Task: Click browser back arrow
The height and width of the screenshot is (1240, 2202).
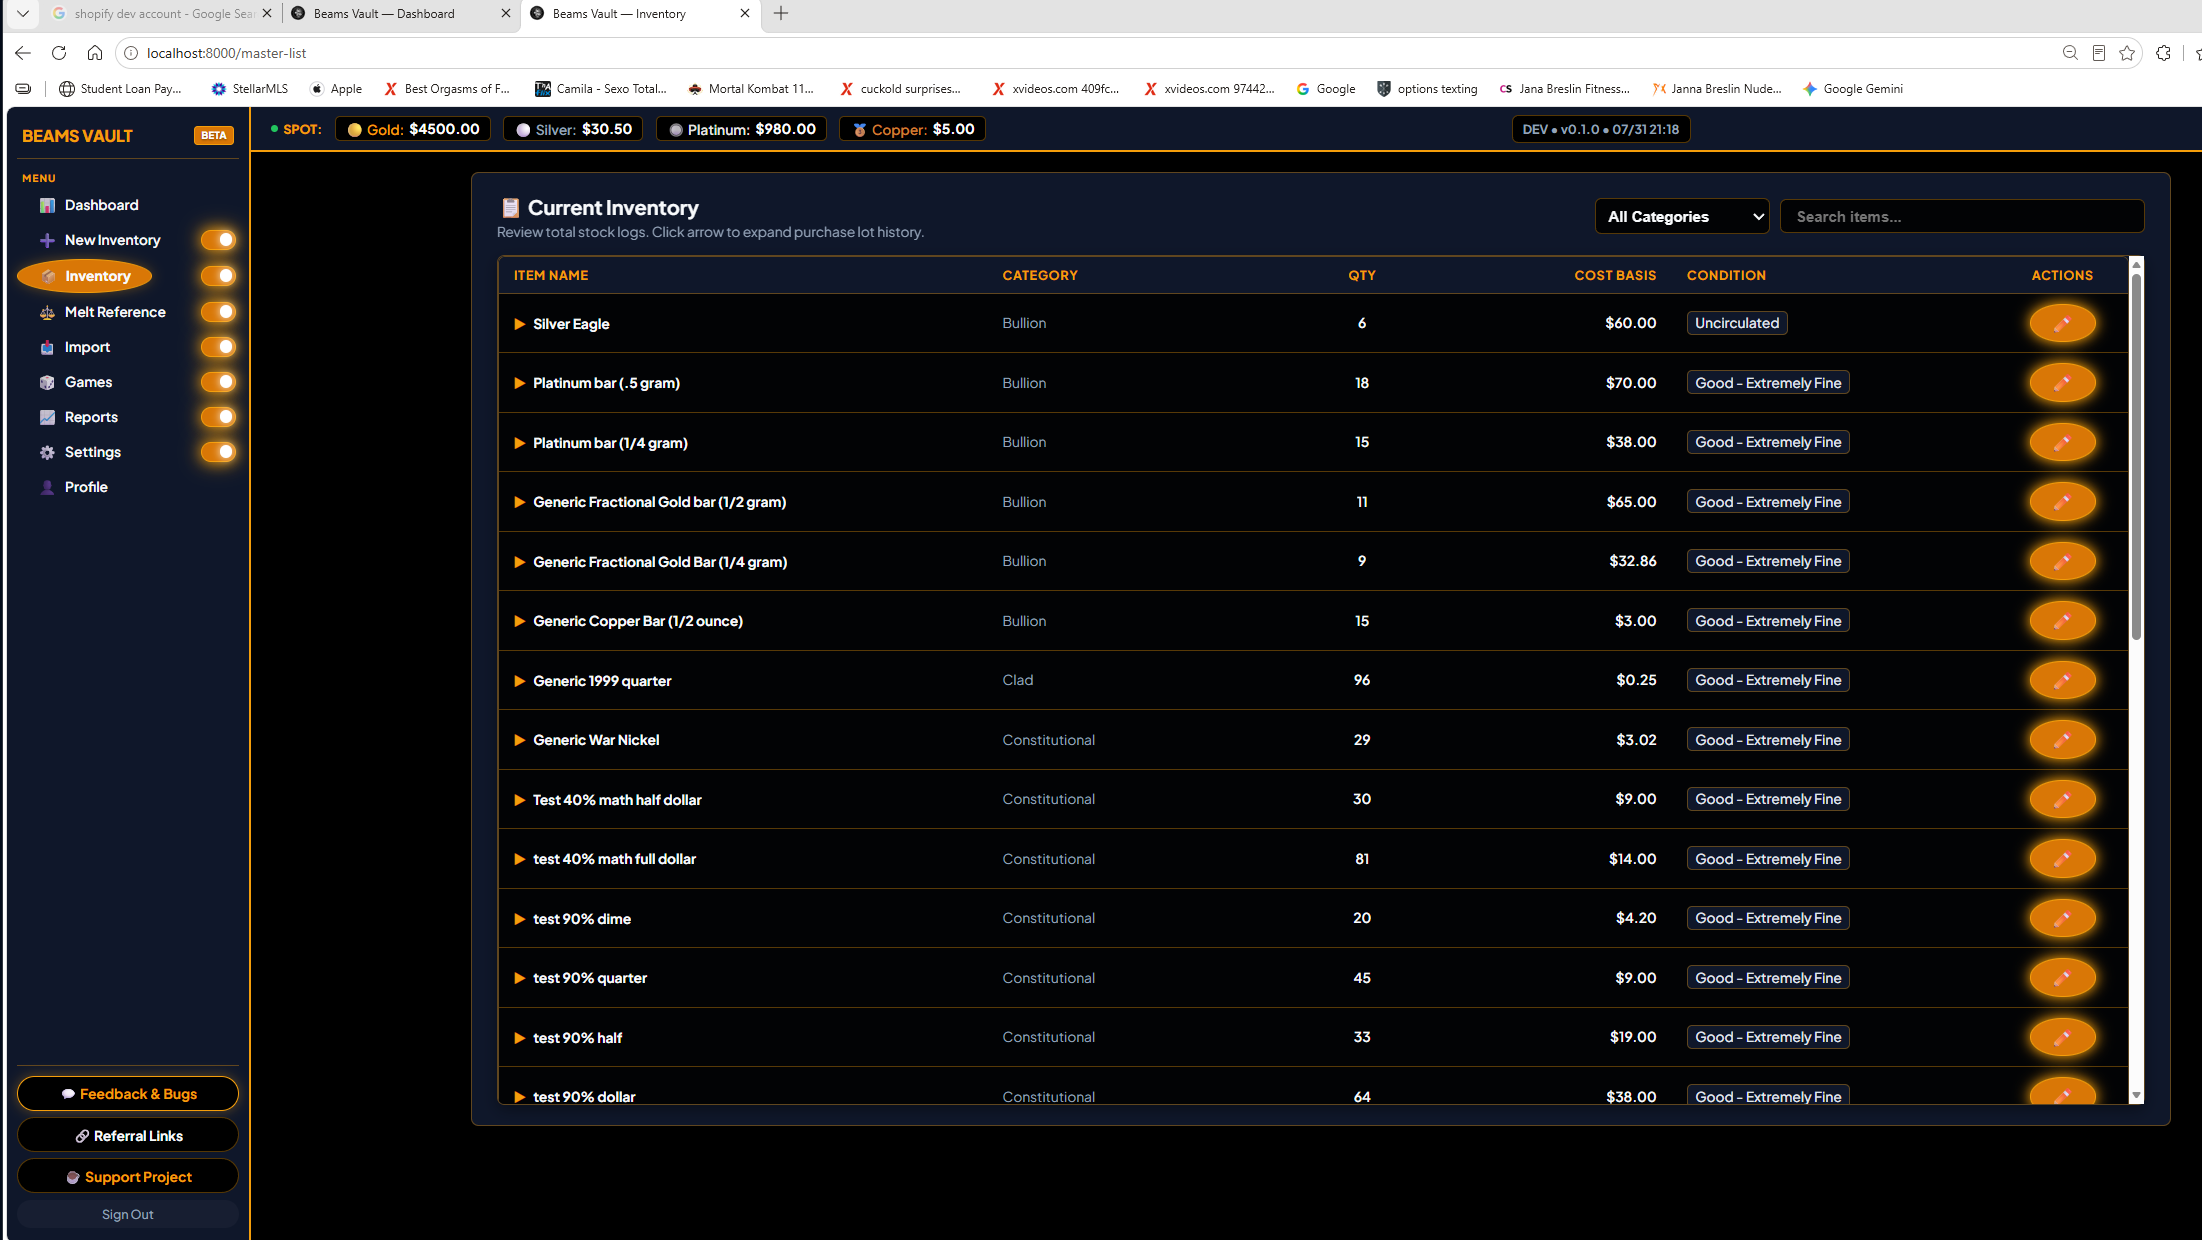Action: click(x=23, y=53)
